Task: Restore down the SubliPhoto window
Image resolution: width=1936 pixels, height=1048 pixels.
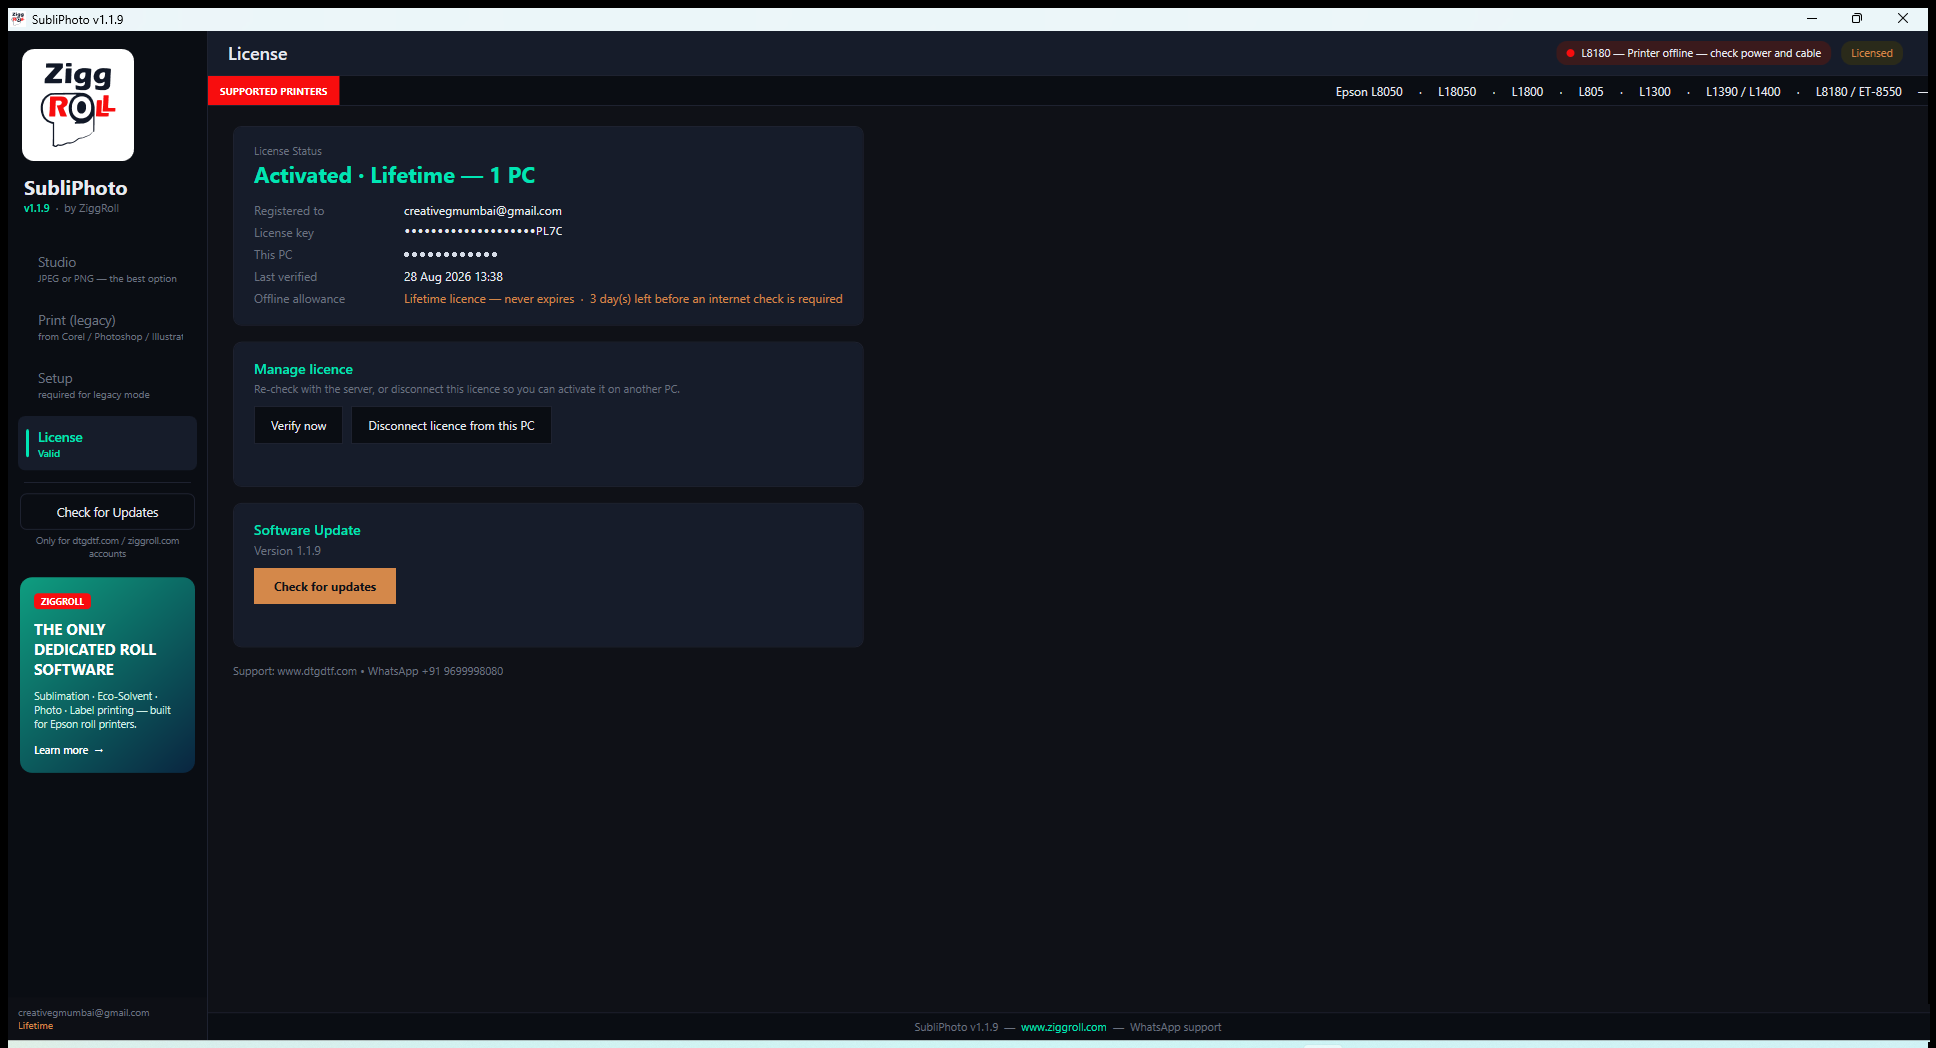Action: (x=1857, y=19)
